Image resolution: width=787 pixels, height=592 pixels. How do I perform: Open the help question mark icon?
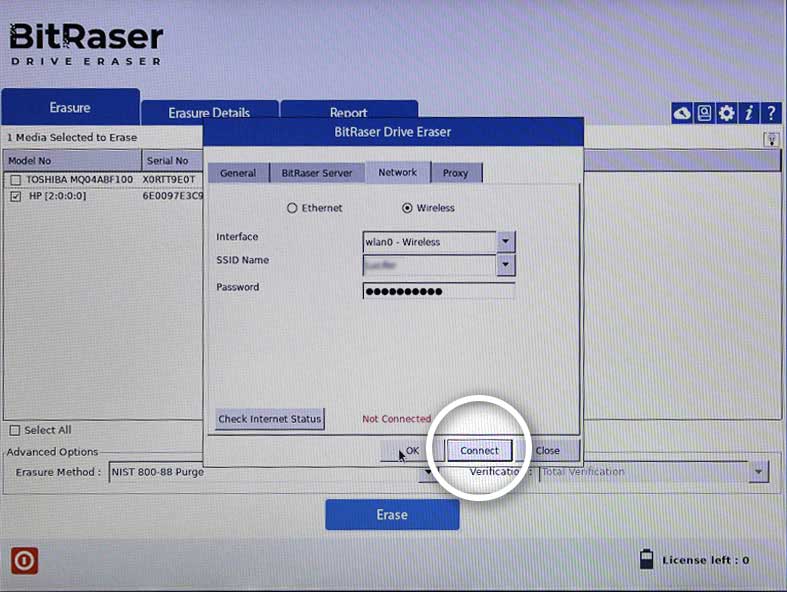(771, 113)
